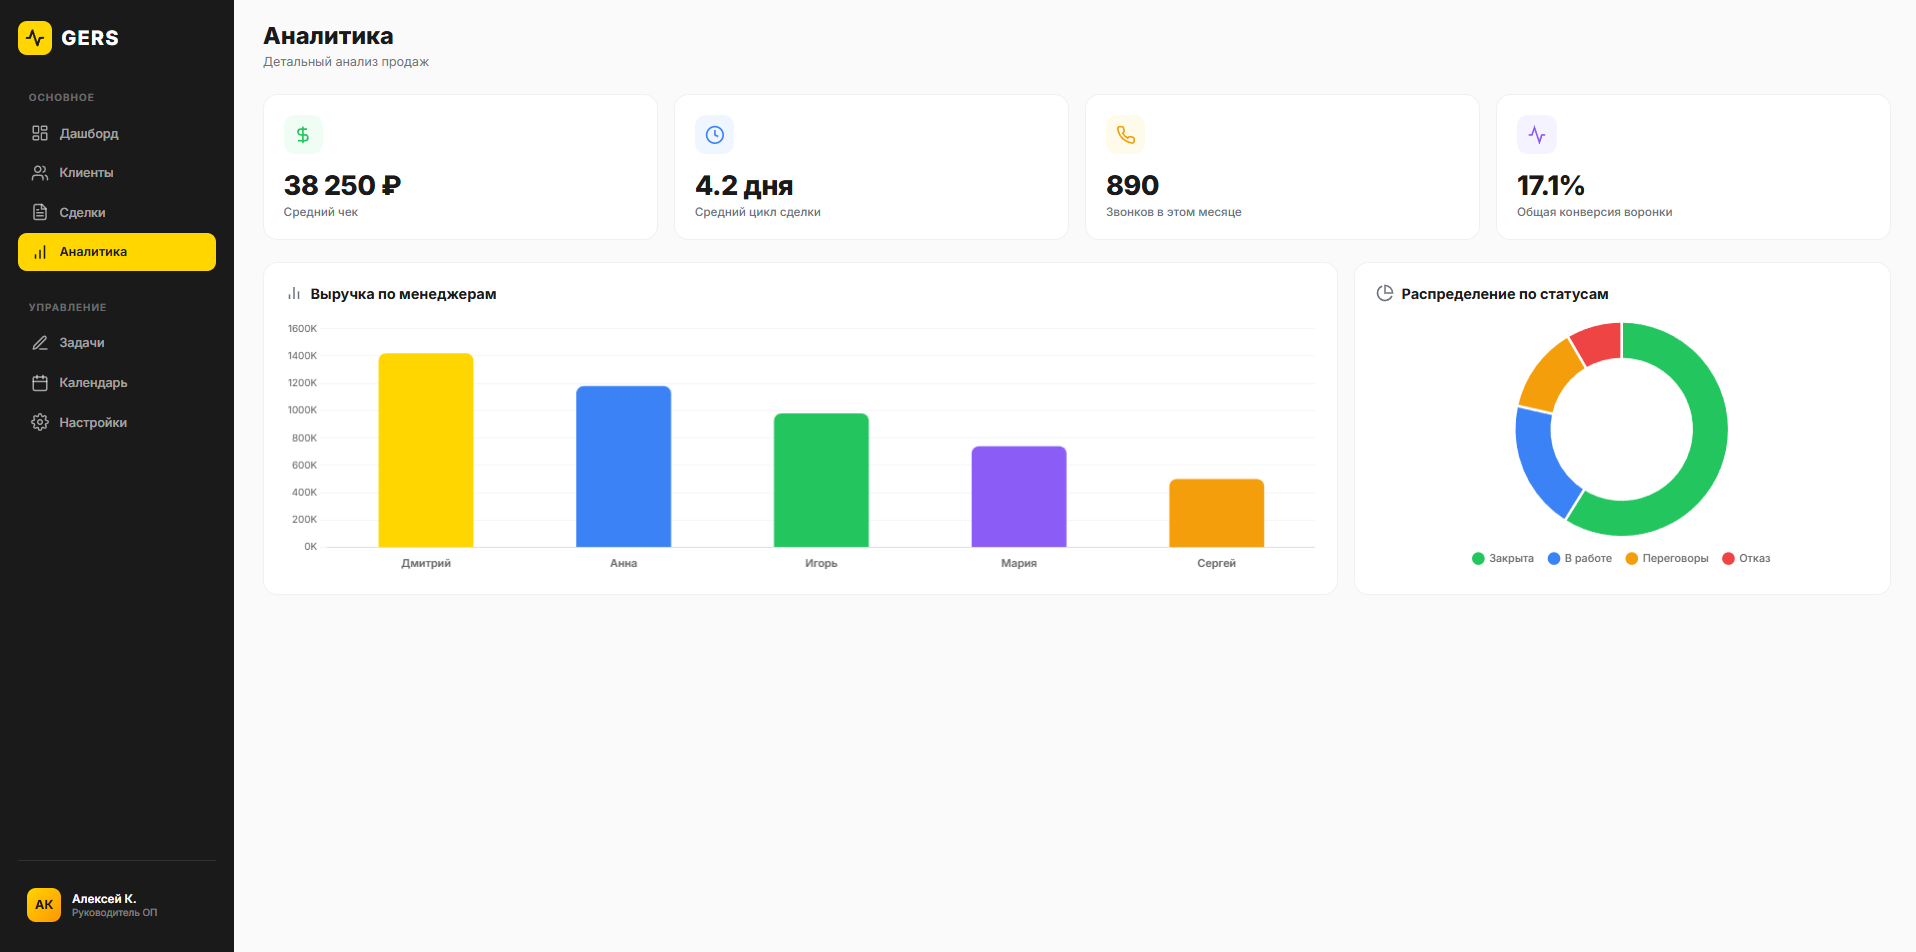Click the settings gear icon in sidebar
1916x952 pixels.
(40, 422)
